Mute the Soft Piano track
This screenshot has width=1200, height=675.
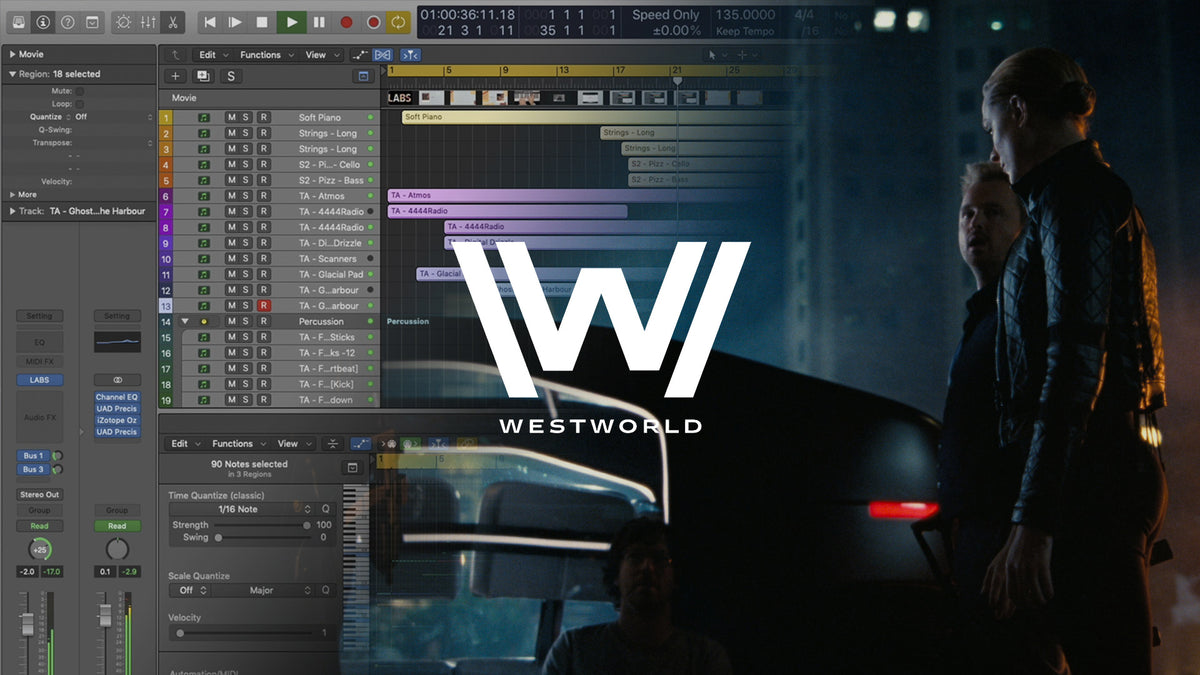[231, 117]
